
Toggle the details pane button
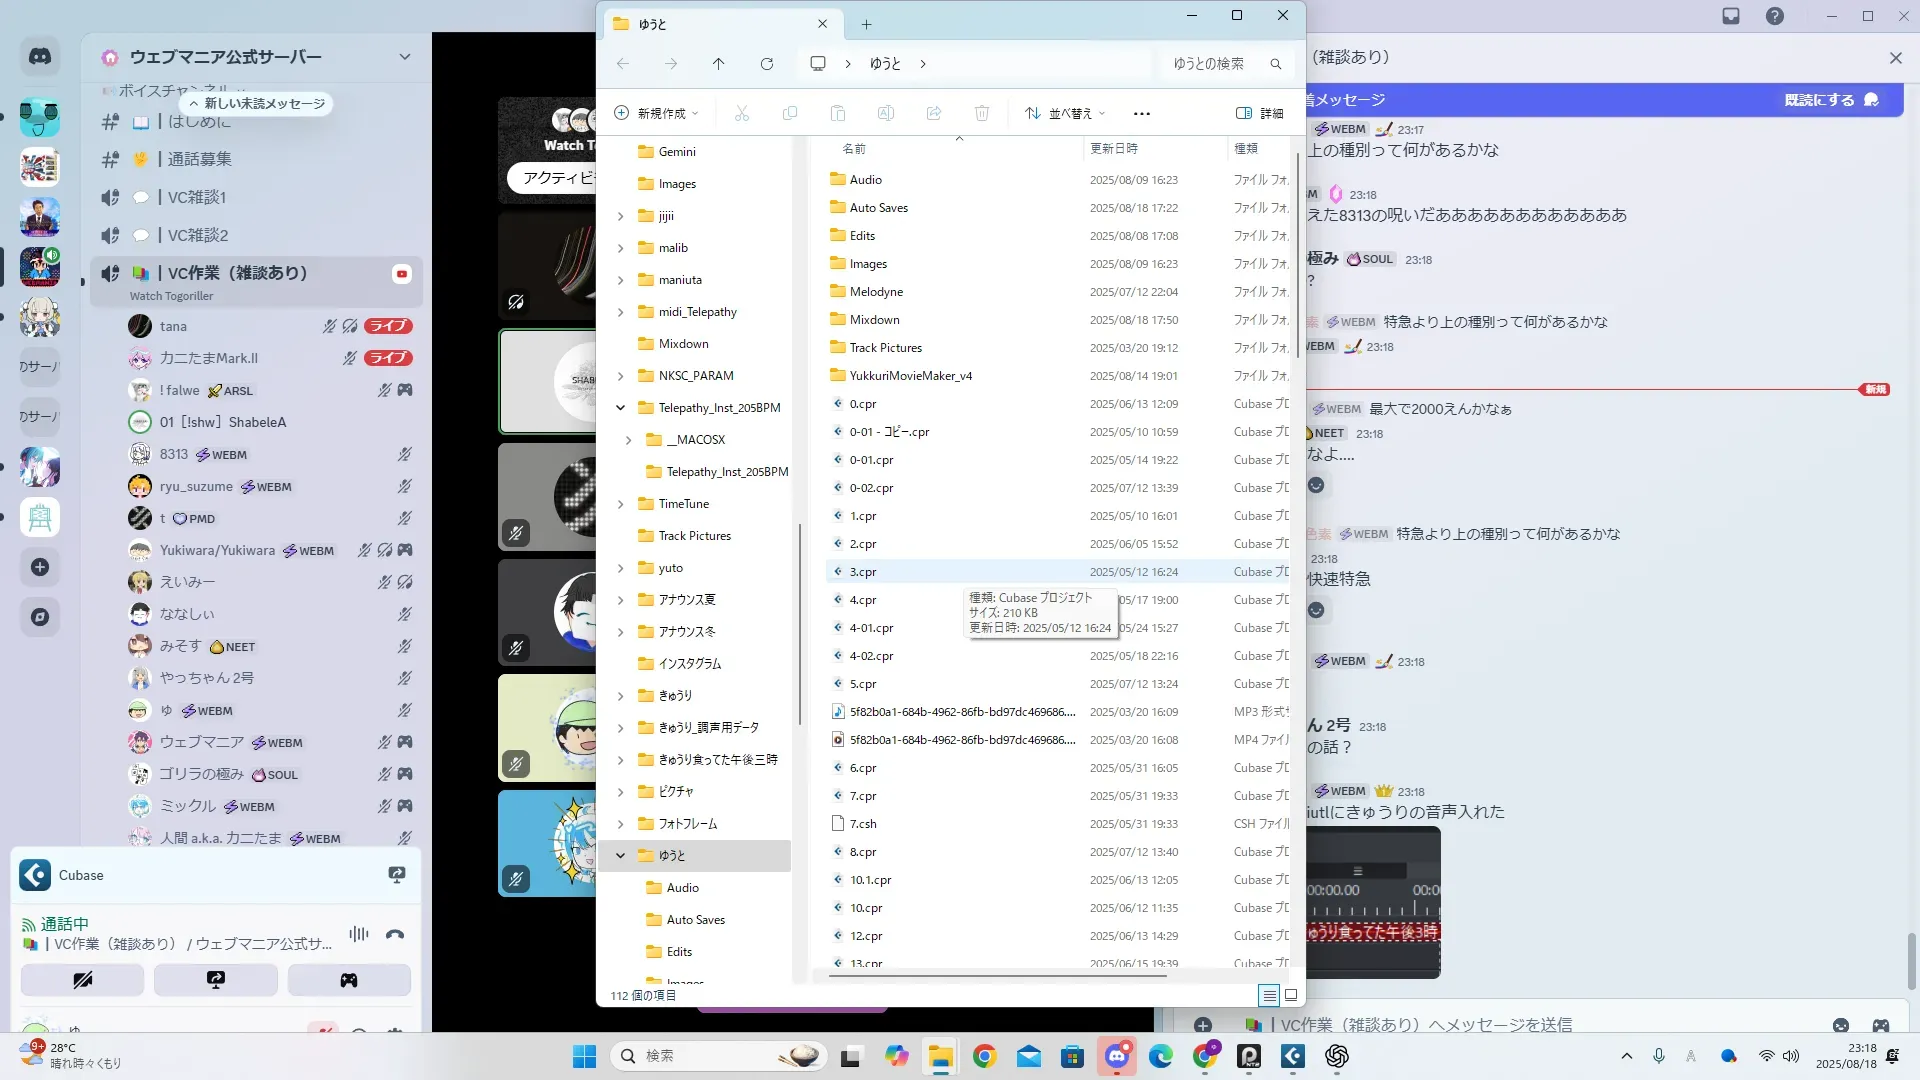point(1260,113)
